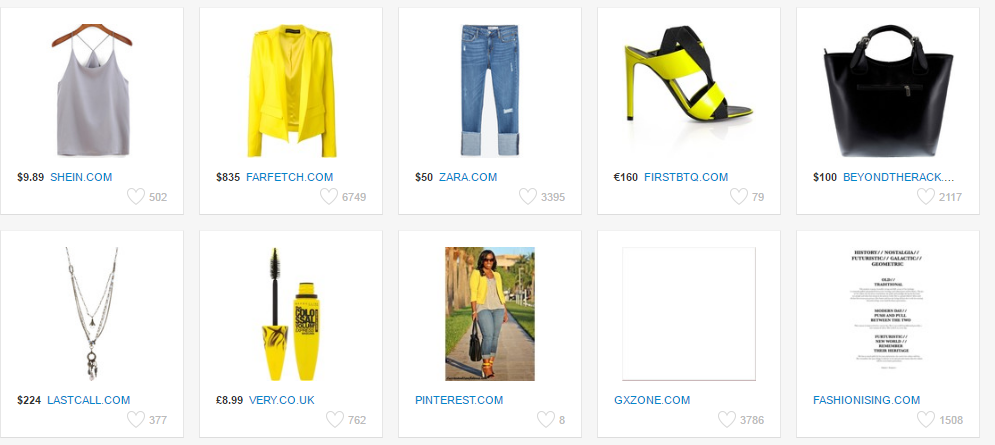Heart the PINTEREST.COM outfit photo

point(546,419)
